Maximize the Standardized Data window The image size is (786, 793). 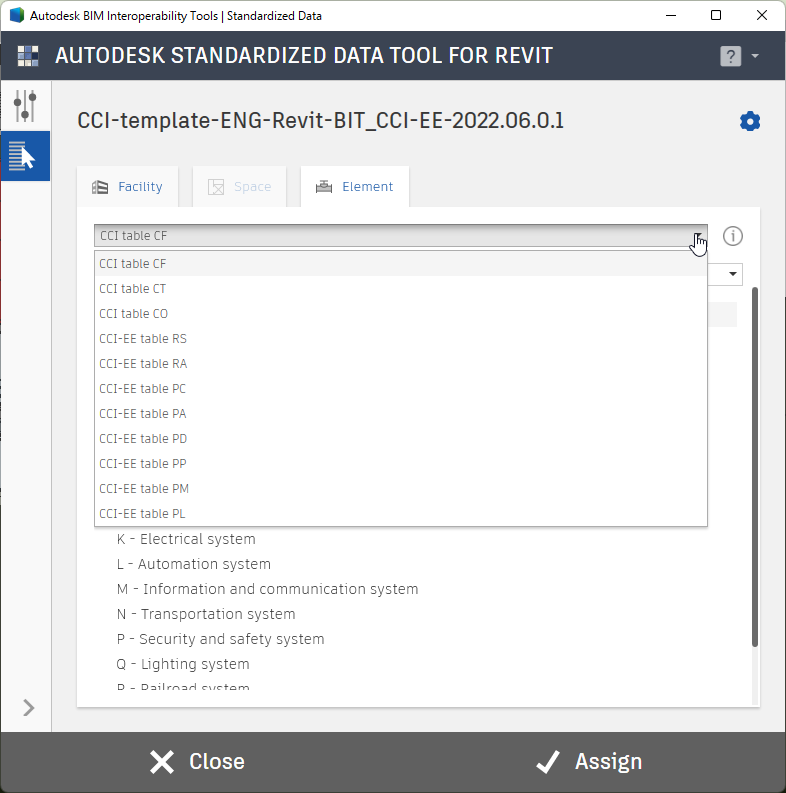tap(716, 16)
